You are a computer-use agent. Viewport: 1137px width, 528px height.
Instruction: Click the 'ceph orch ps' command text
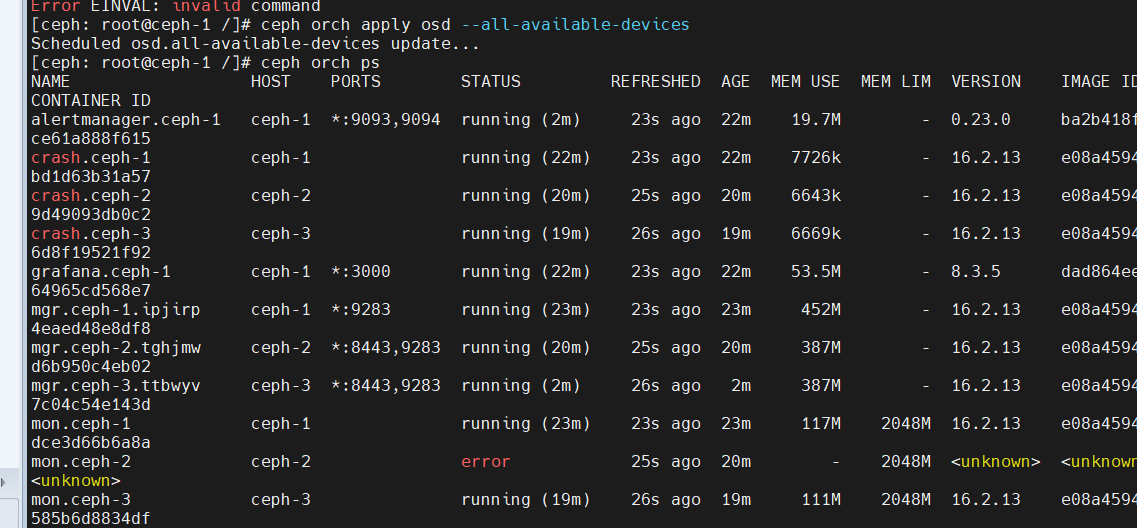point(321,62)
